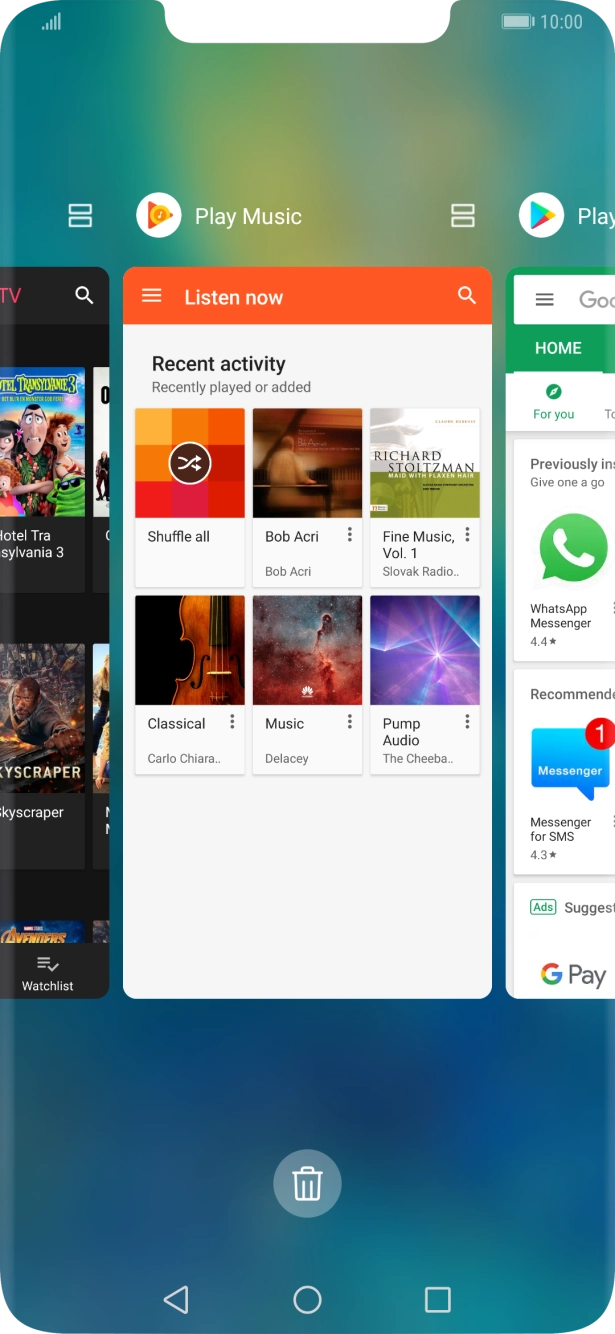Open Messenger for SMS icon in Play Store
615x1334 pixels.
pyautogui.click(x=570, y=762)
